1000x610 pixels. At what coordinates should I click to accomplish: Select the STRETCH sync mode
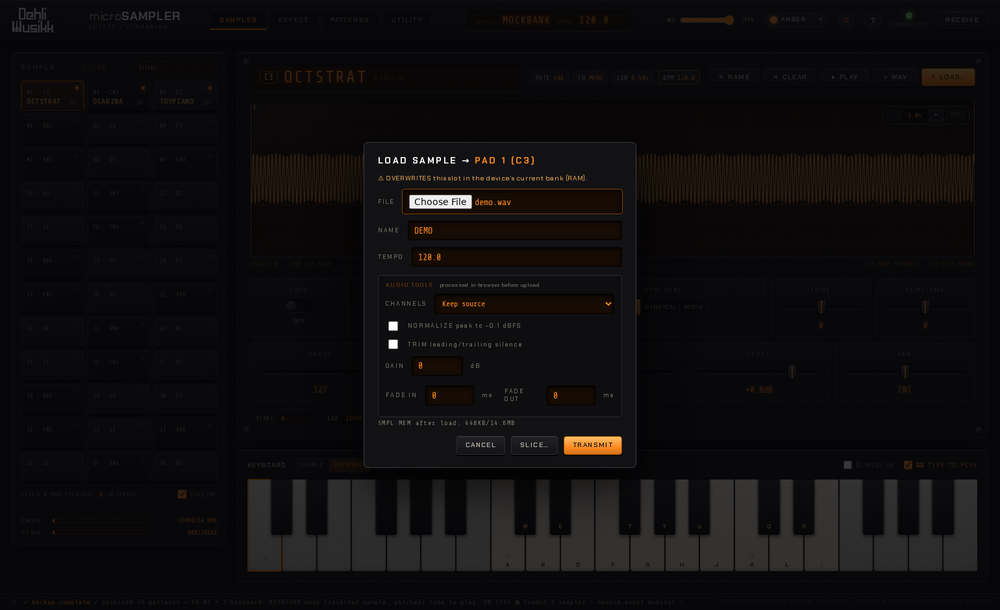pos(659,307)
